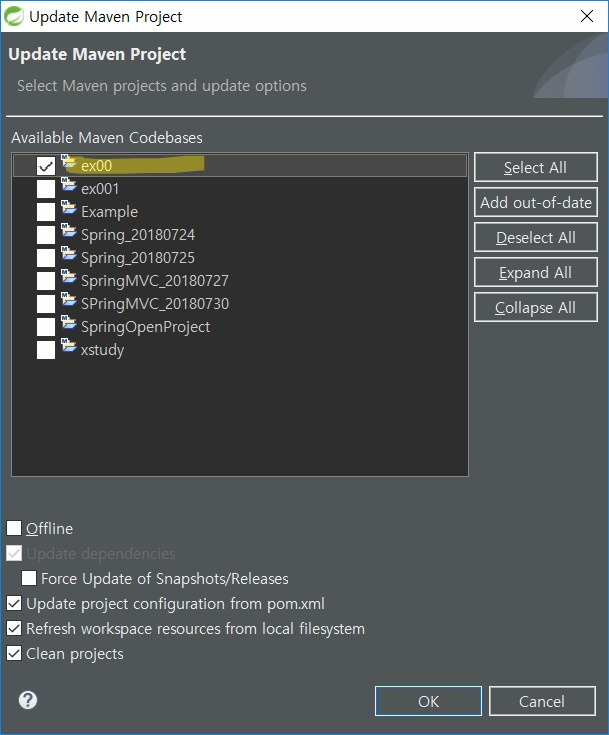Uncheck Update project configuration from pom.xml

(x=14, y=603)
